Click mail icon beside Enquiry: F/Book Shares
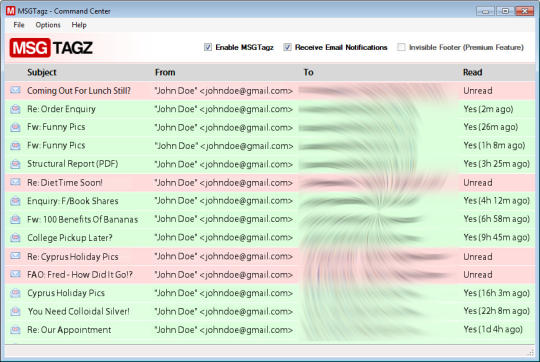Screen dimensions: 540x362 (15, 201)
